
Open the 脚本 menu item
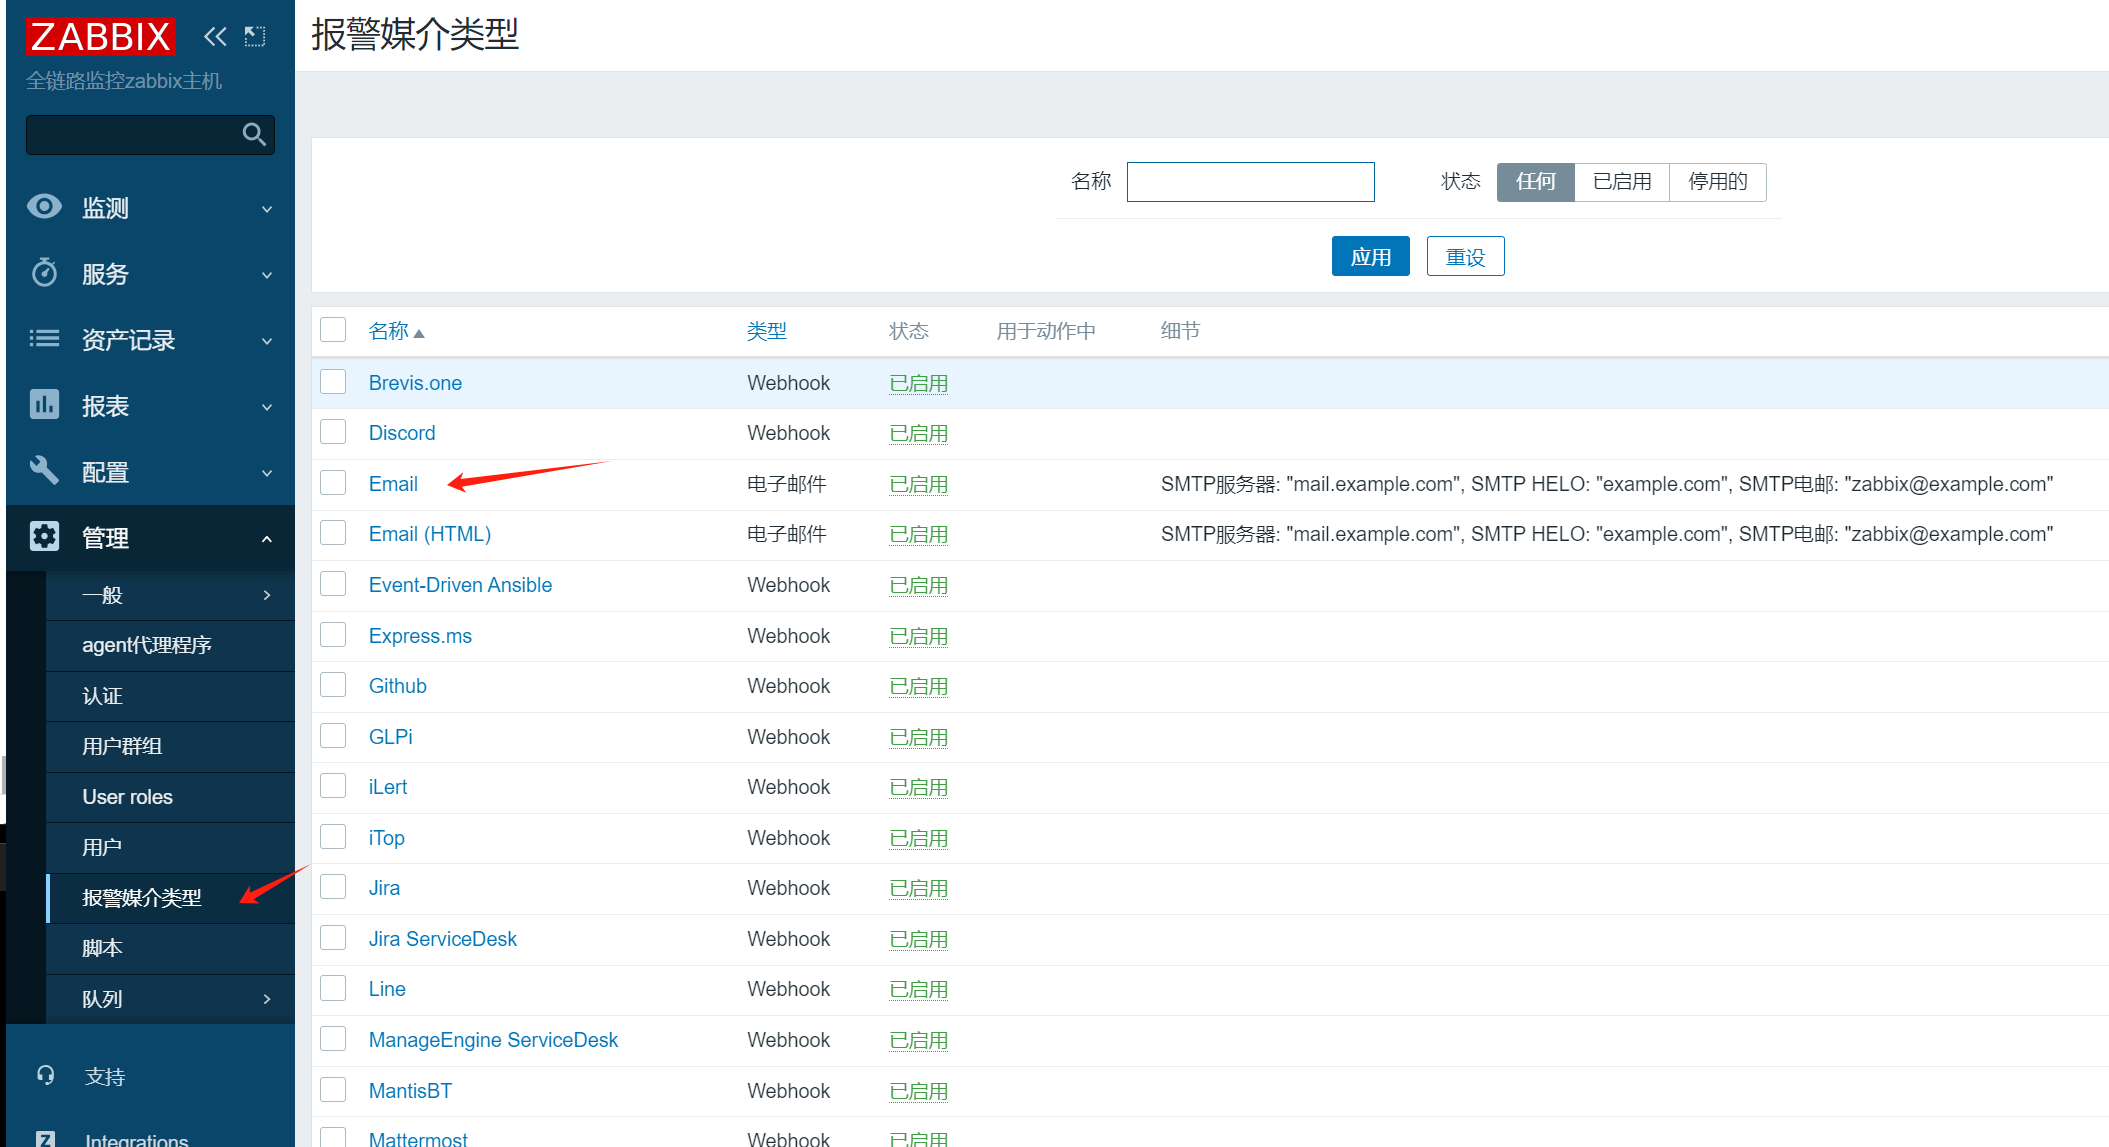[170, 948]
